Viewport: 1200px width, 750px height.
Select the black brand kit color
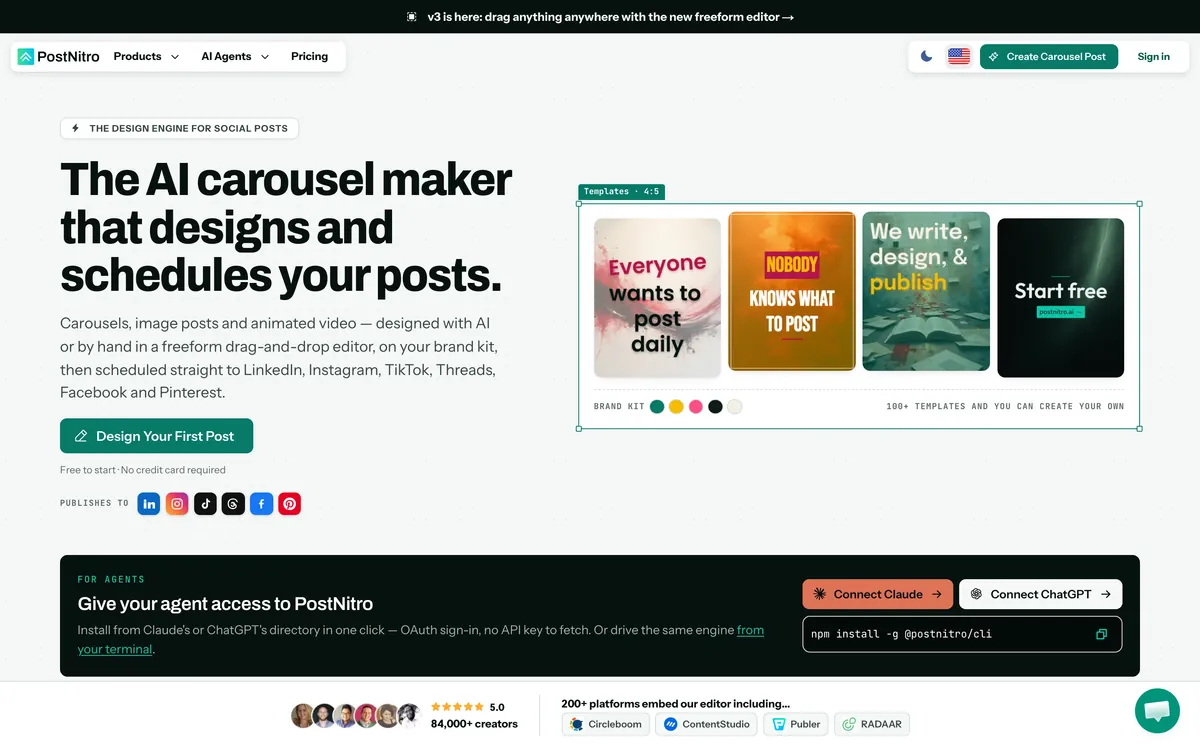(x=715, y=407)
